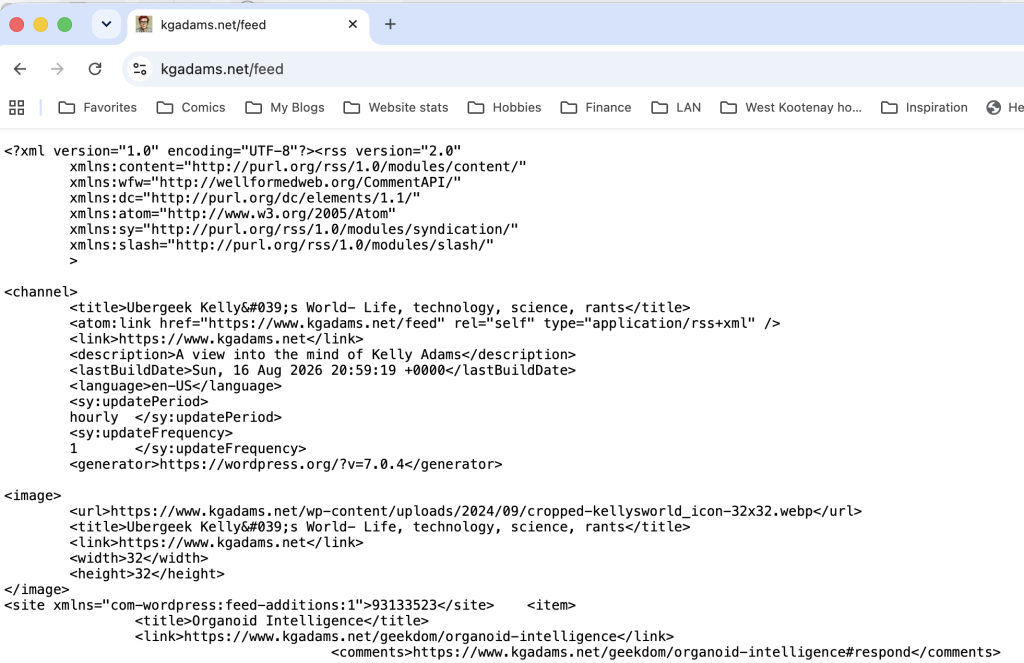Click the tab favicon portrait
1024x663 pixels.
pyautogui.click(x=144, y=24)
